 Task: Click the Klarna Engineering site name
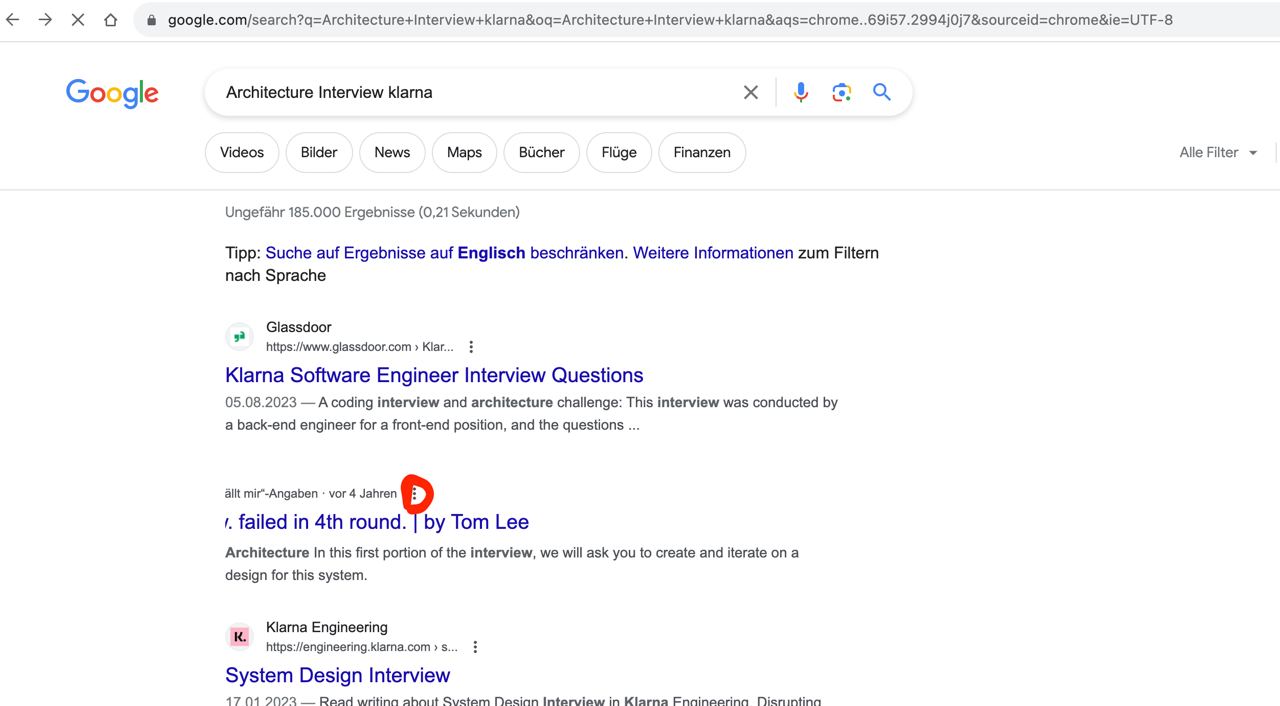[x=327, y=627]
